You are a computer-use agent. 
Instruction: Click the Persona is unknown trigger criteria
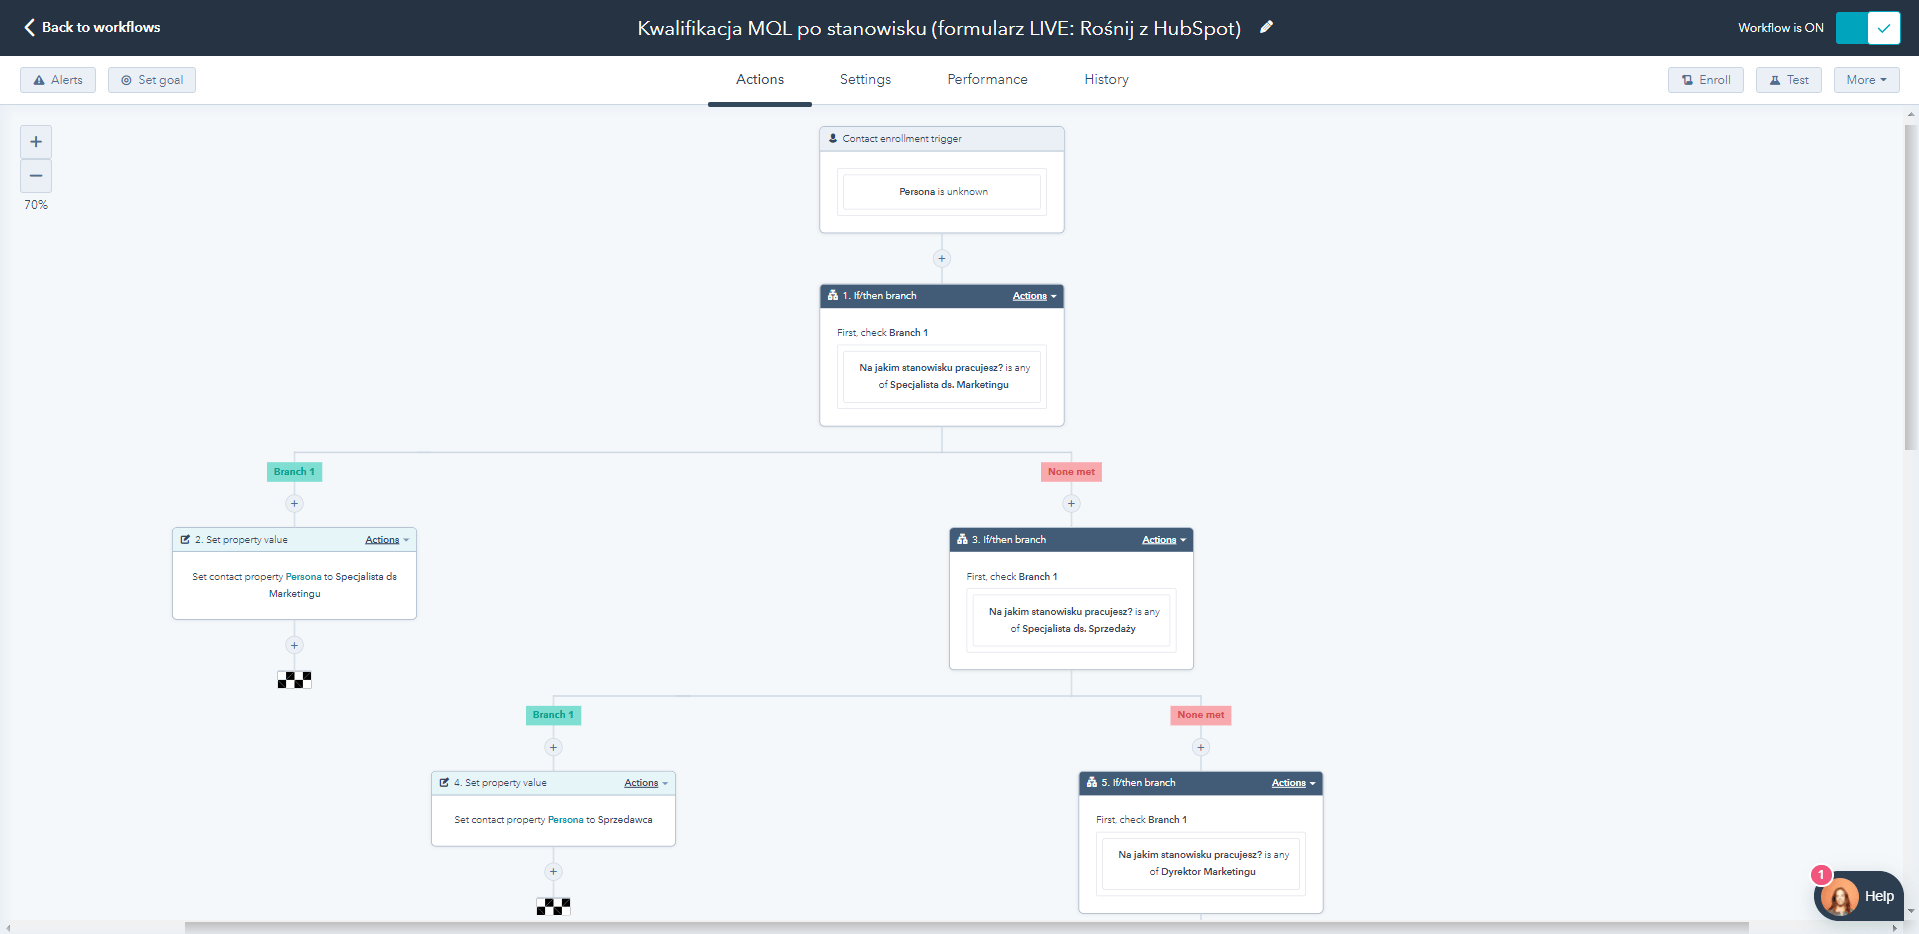942,192
